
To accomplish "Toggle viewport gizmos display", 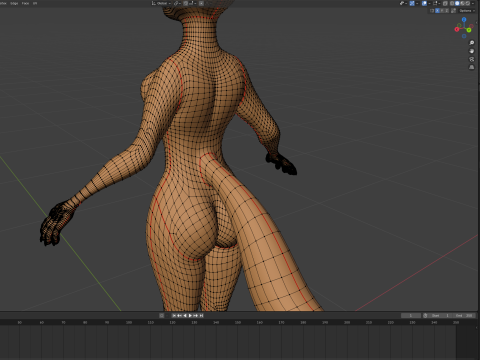I will pyautogui.click(x=412, y=3).
